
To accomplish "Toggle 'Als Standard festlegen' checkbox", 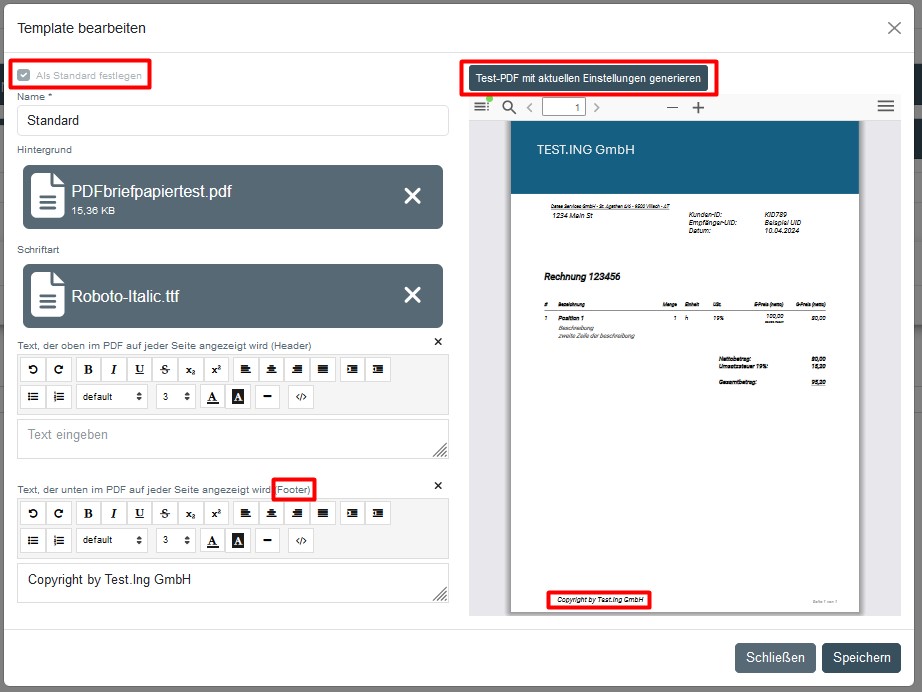I will 24,75.
